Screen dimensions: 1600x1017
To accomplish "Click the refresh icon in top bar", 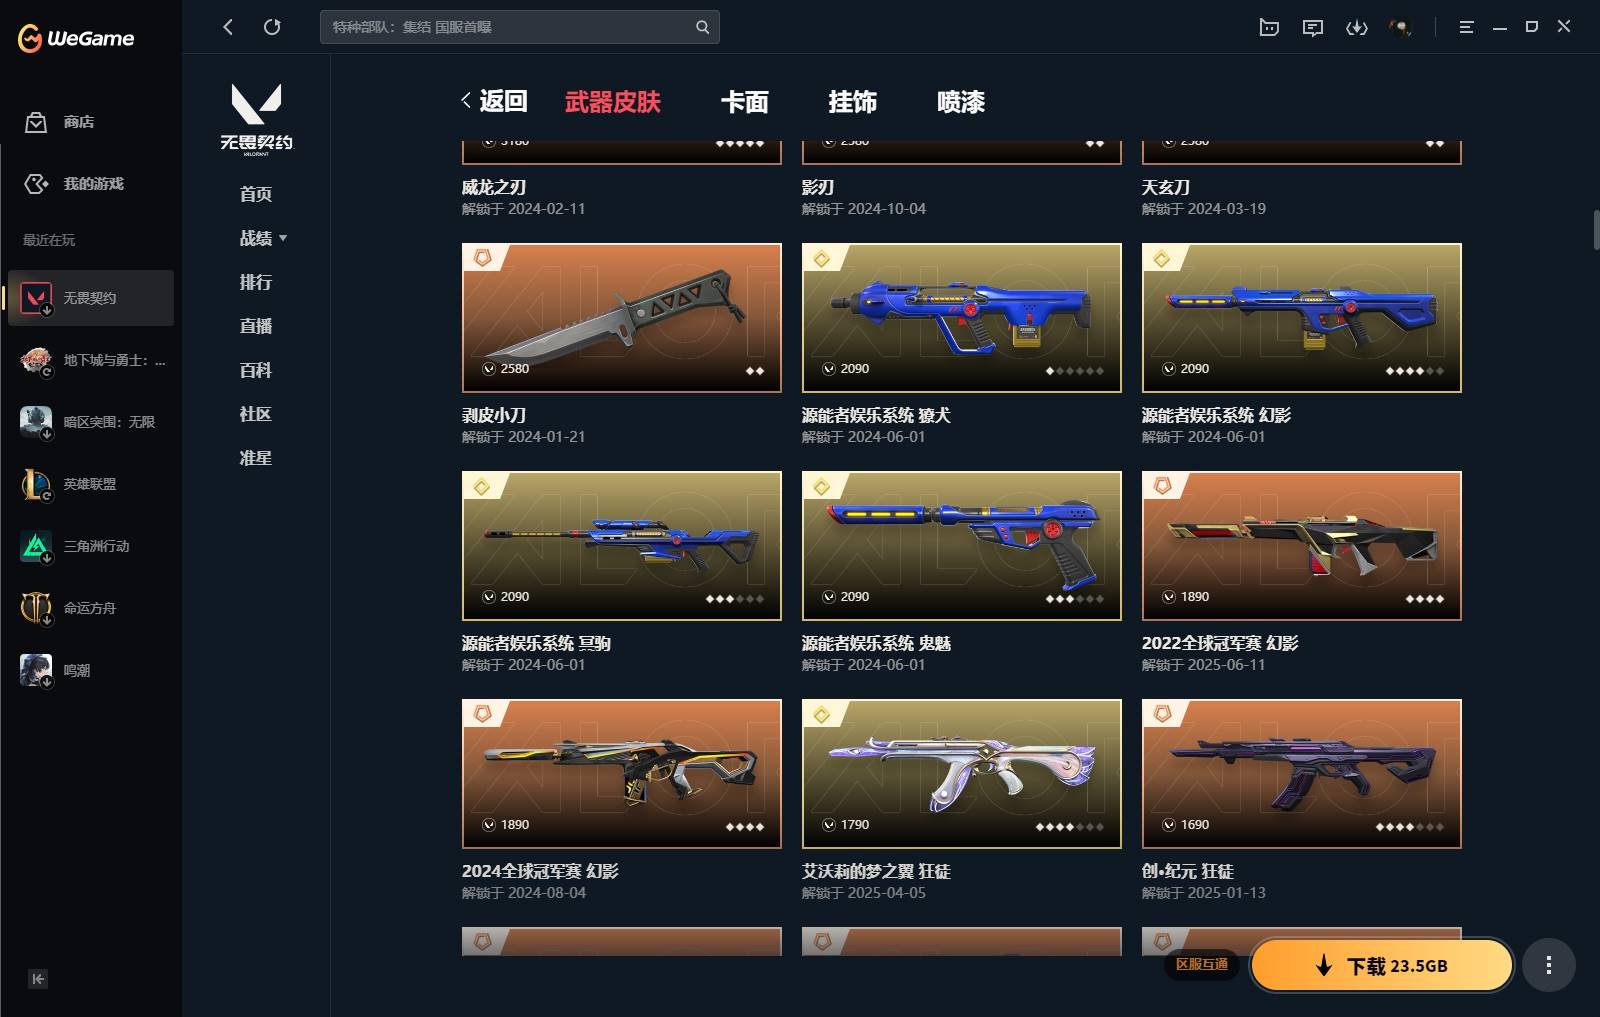I will point(272,27).
